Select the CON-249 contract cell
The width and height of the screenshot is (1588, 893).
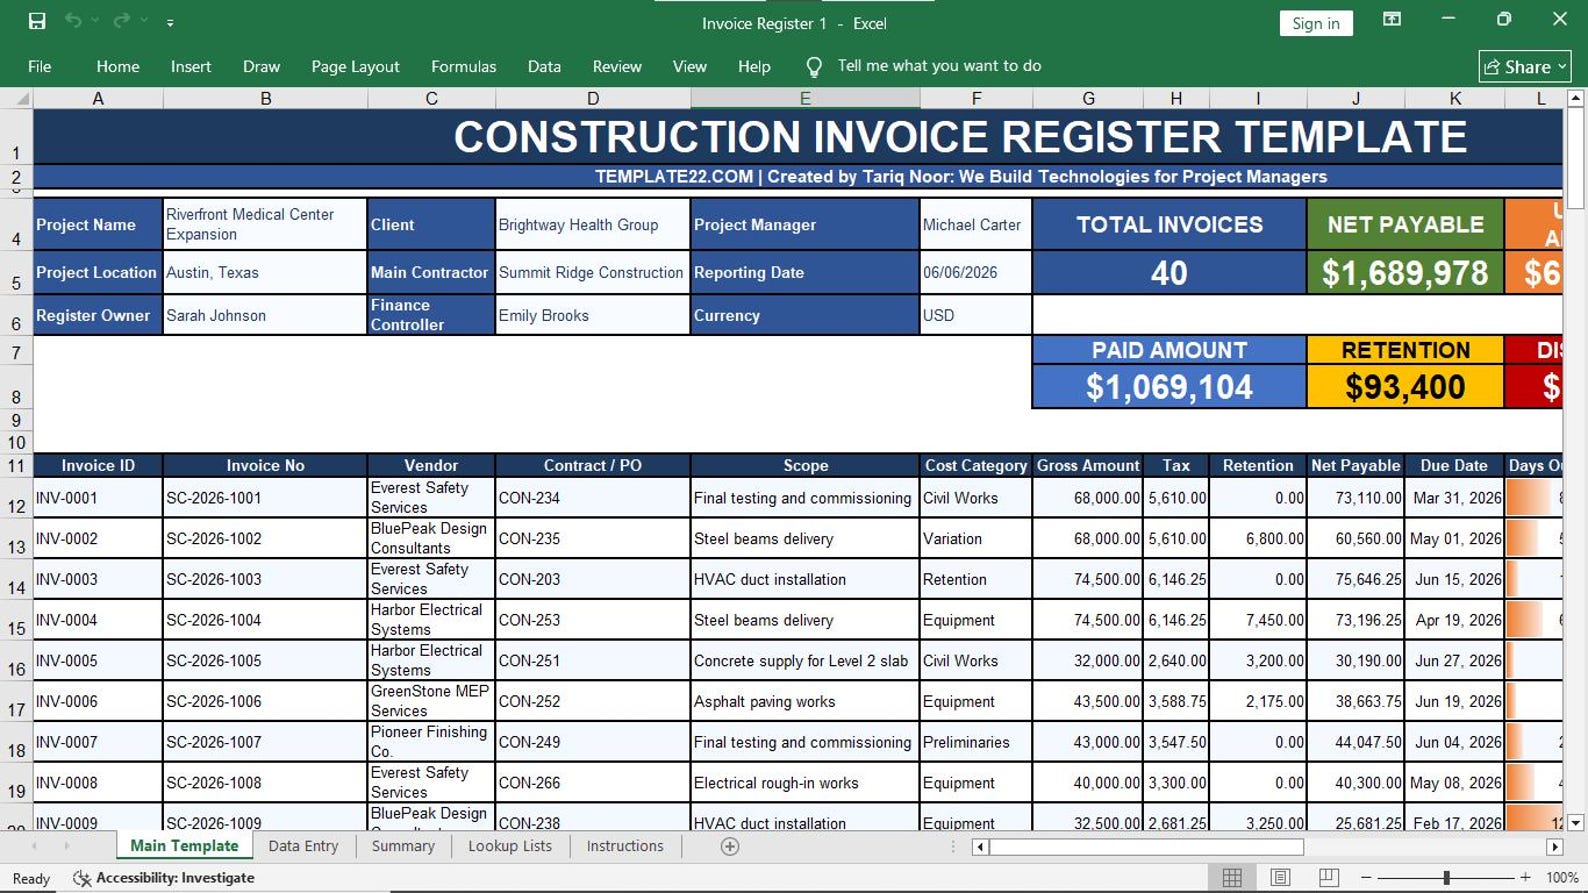[x=593, y=742]
